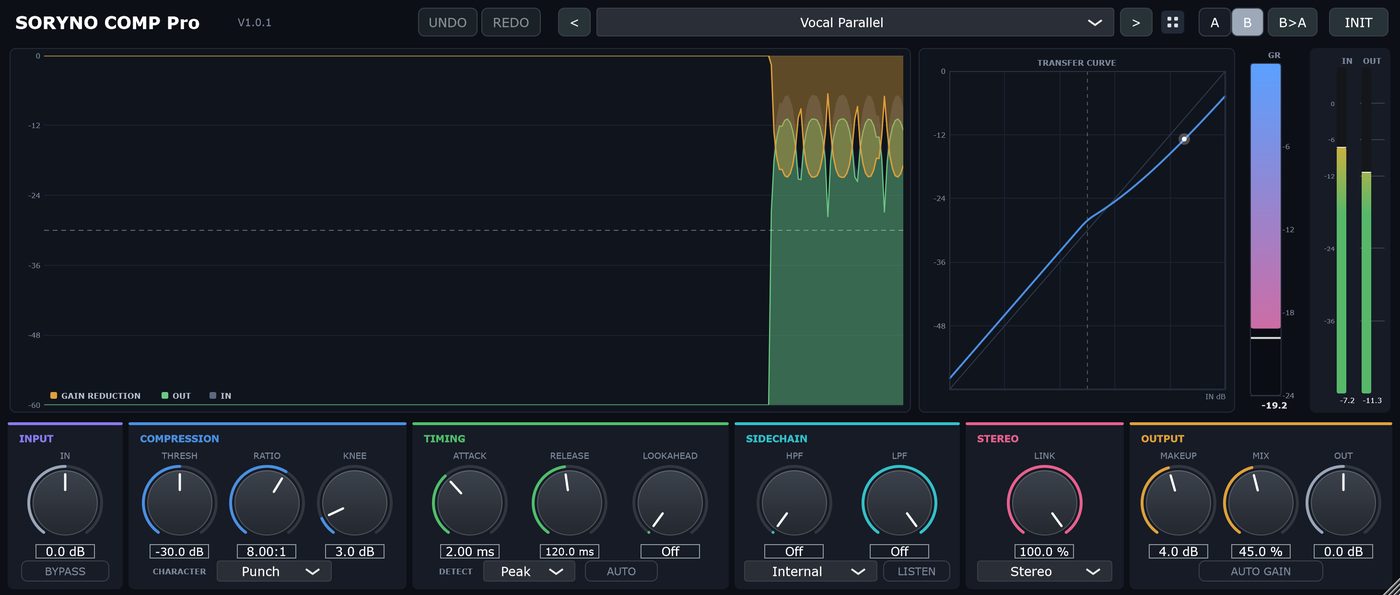Switch to state A
Viewport: 1400px width, 595px height.
1215,22
